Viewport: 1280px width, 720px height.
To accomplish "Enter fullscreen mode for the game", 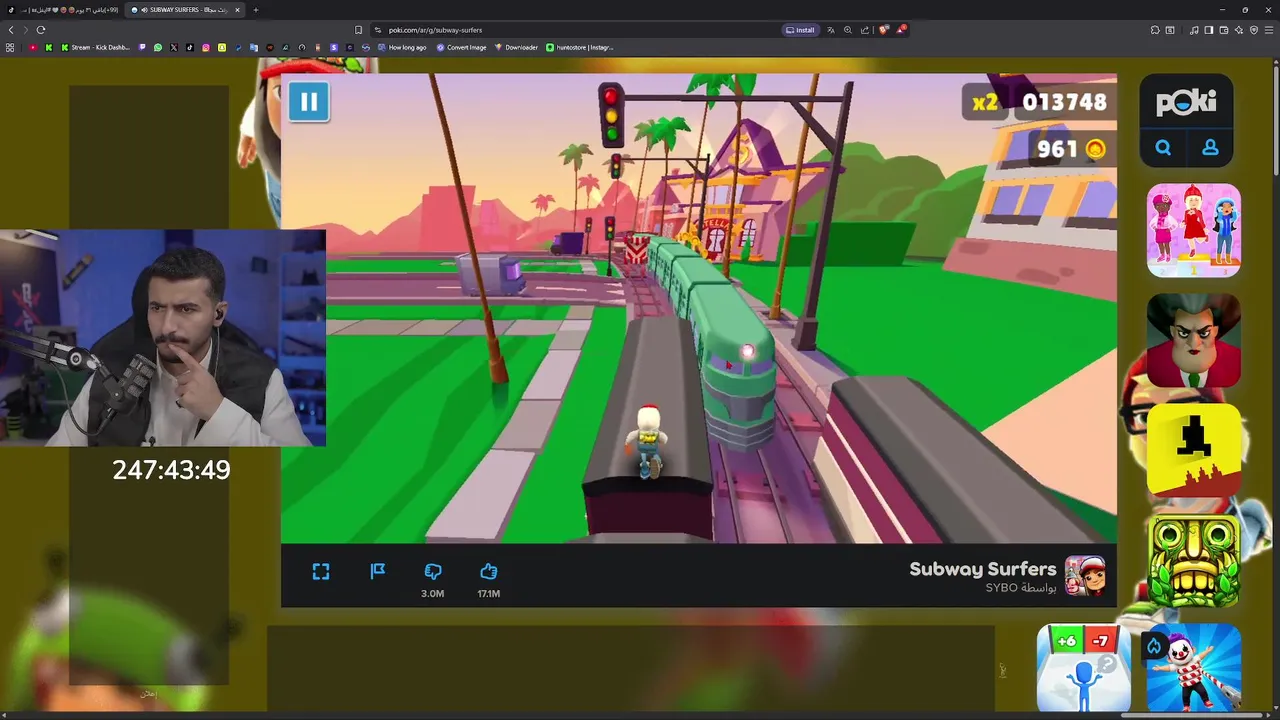I will click(x=321, y=571).
